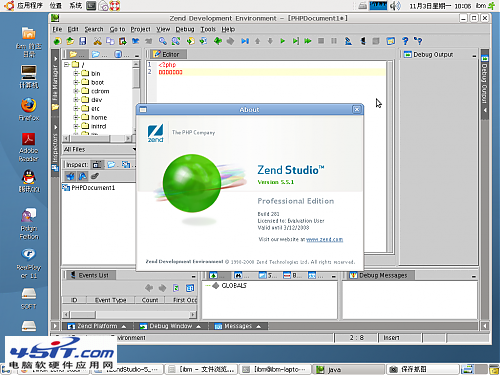Open the Adobe Reader desktop icon
Viewport: 500px width, 375px height.
click(29, 147)
